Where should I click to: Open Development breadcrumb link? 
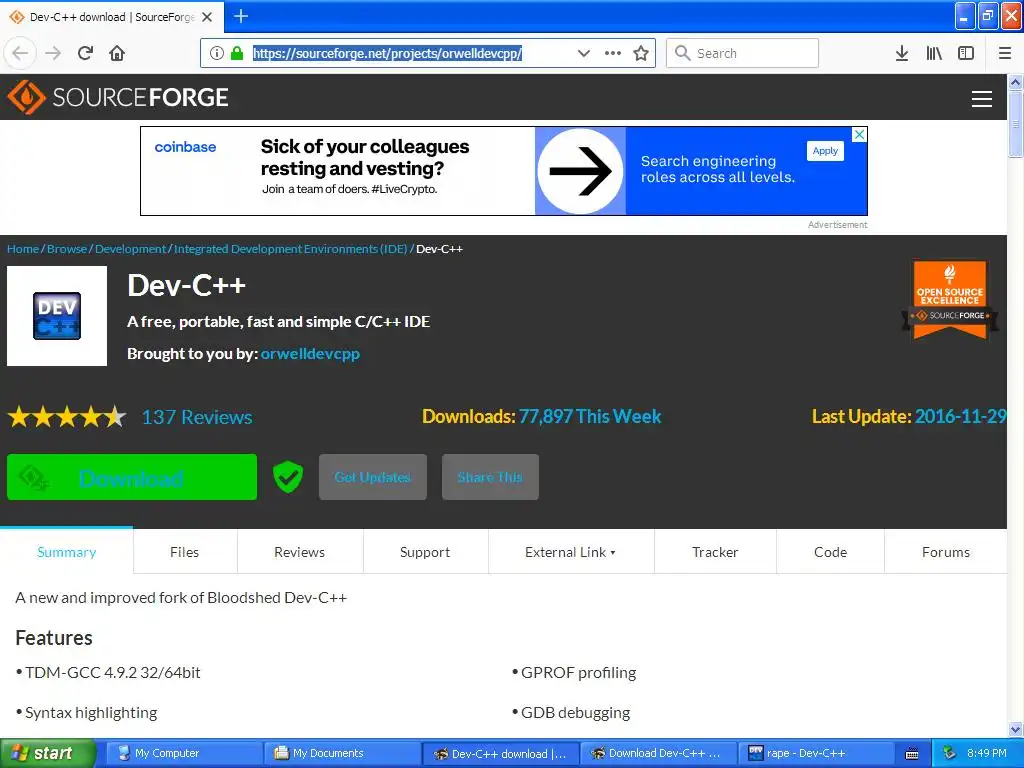point(131,249)
